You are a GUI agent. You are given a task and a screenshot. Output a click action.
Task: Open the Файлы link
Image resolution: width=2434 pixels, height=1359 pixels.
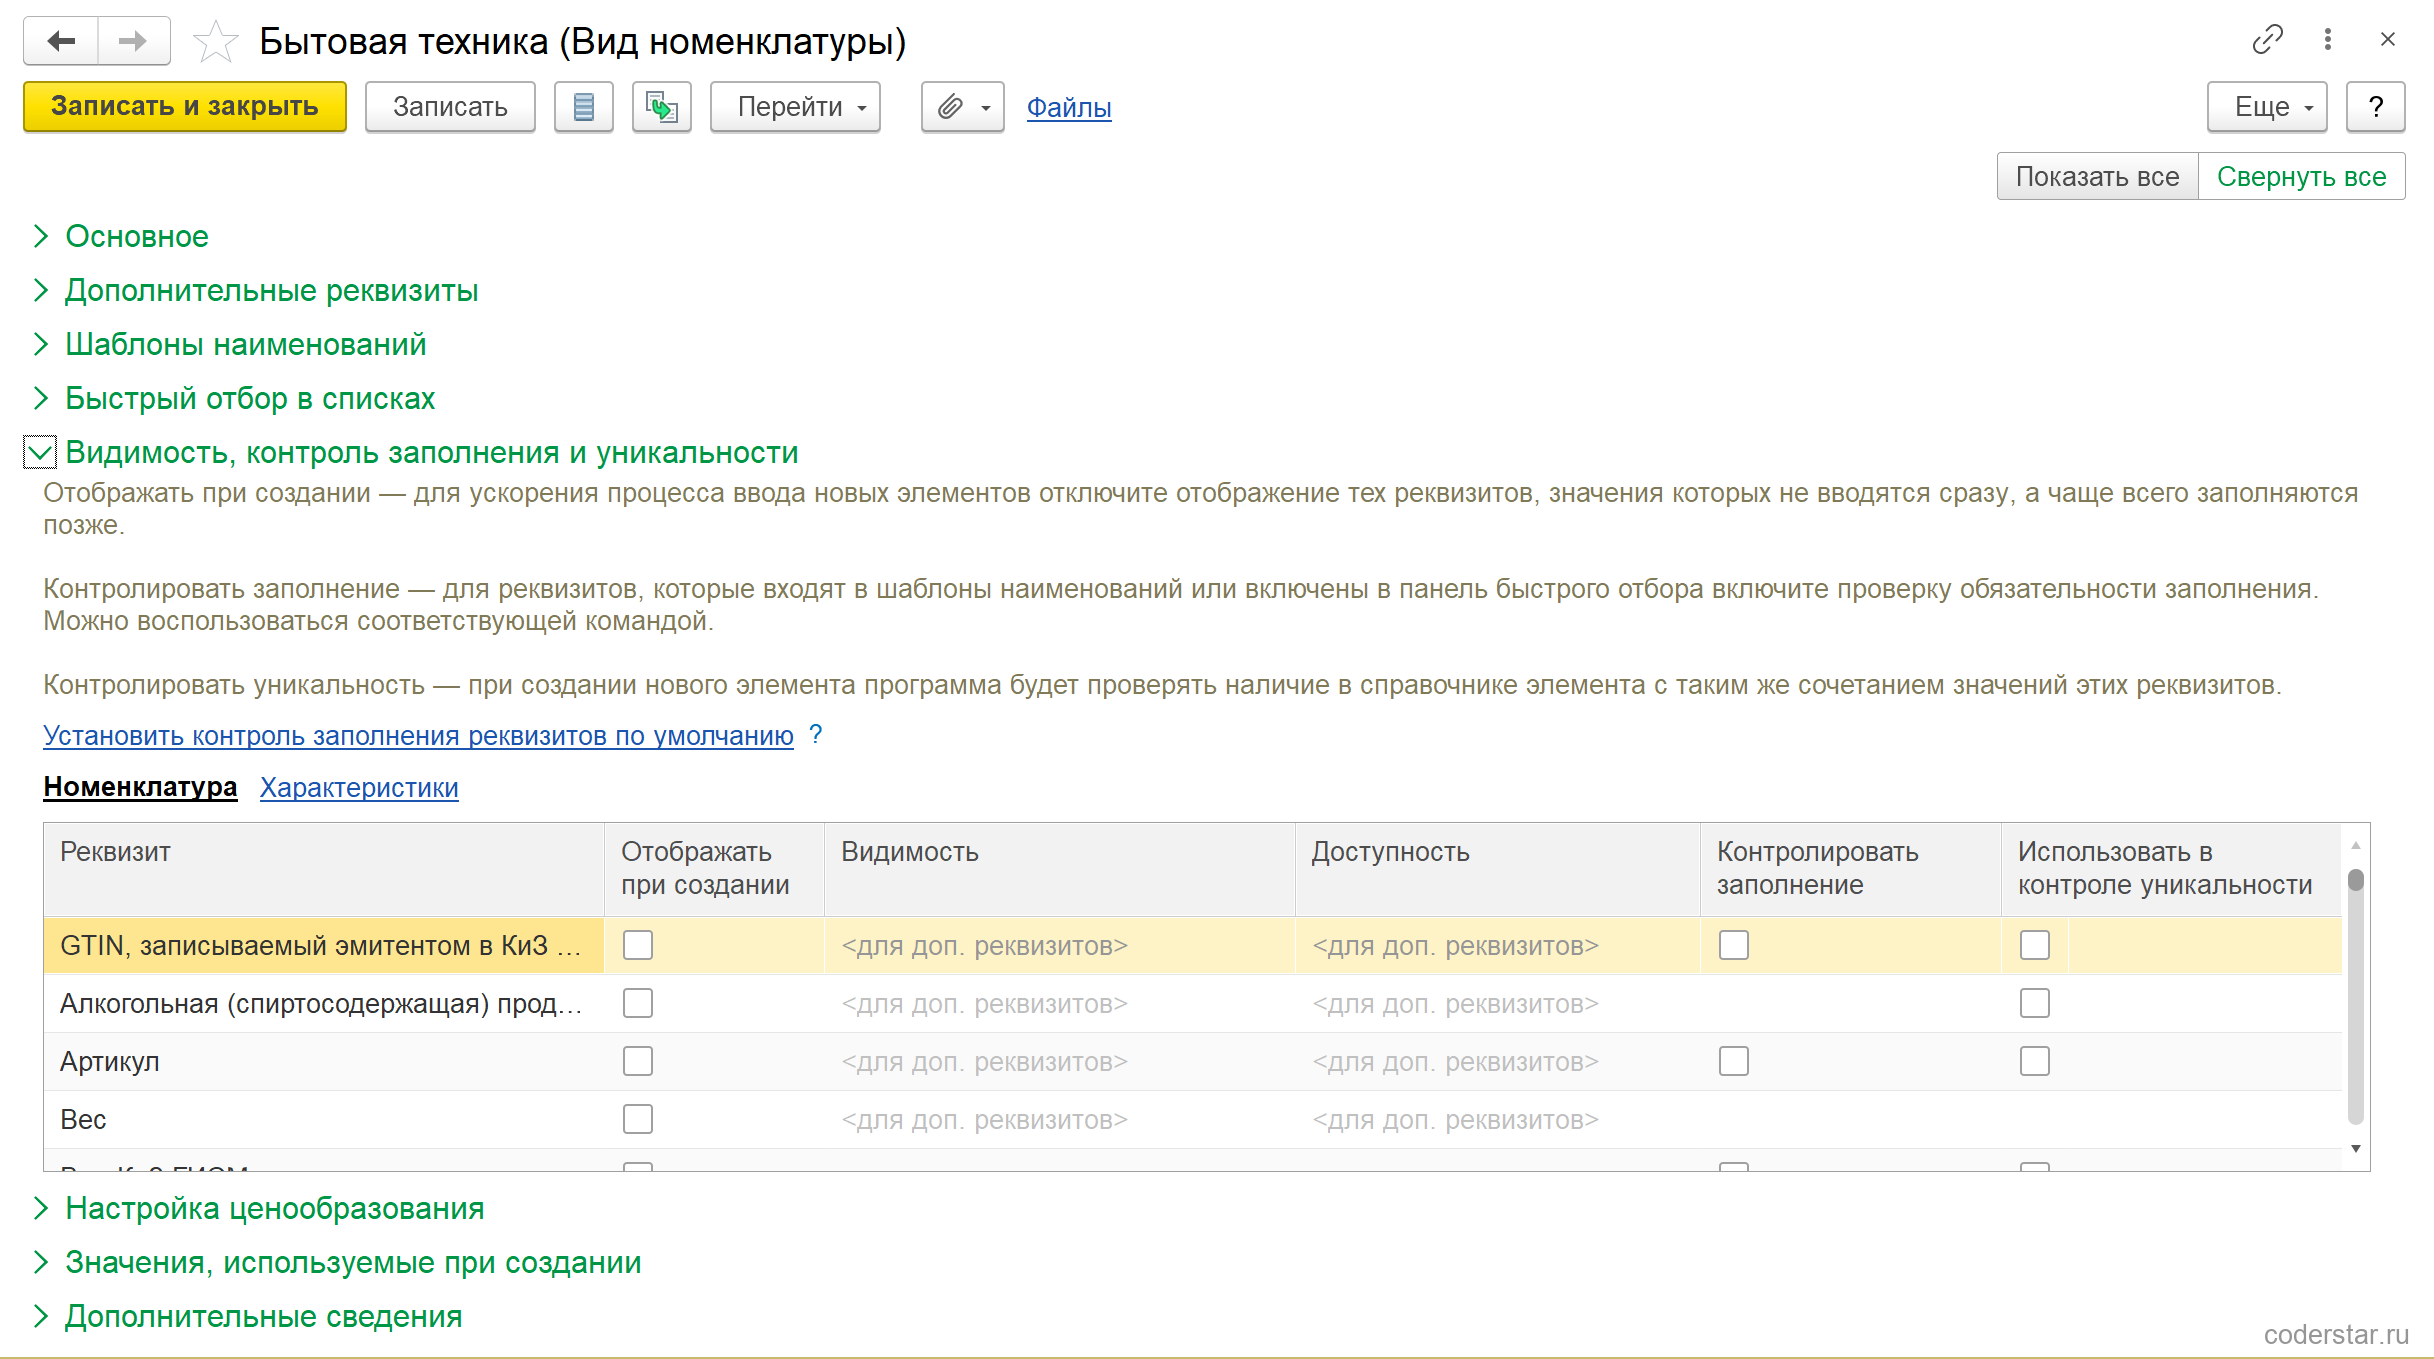(1069, 107)
